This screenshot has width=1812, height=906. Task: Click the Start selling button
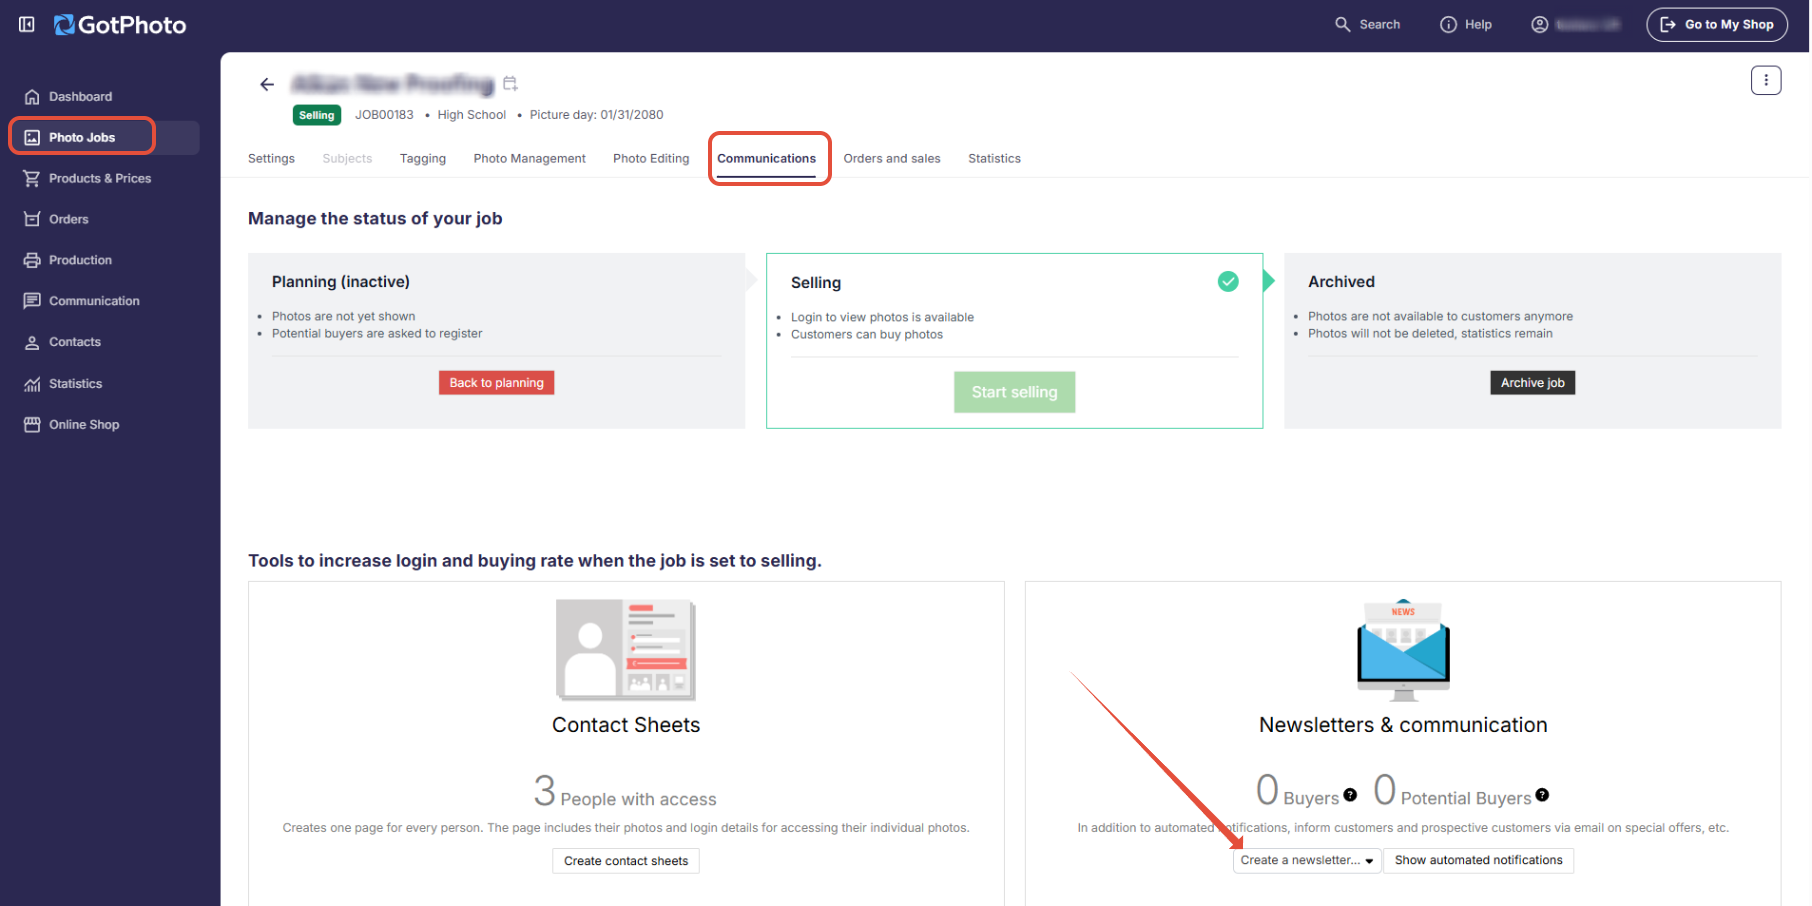pos(1014,393)
